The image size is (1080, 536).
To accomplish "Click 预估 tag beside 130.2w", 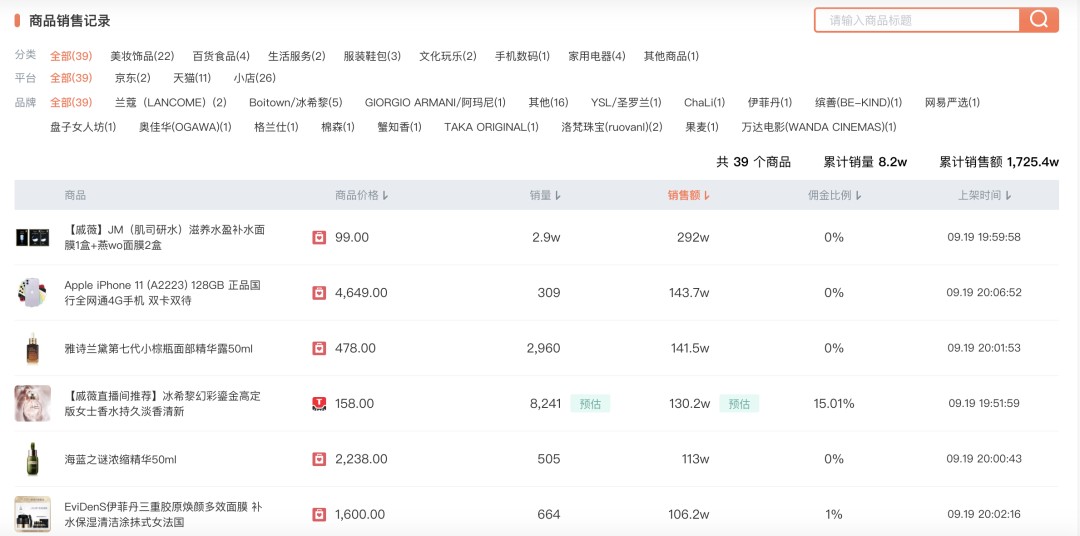I will [739, 404].
